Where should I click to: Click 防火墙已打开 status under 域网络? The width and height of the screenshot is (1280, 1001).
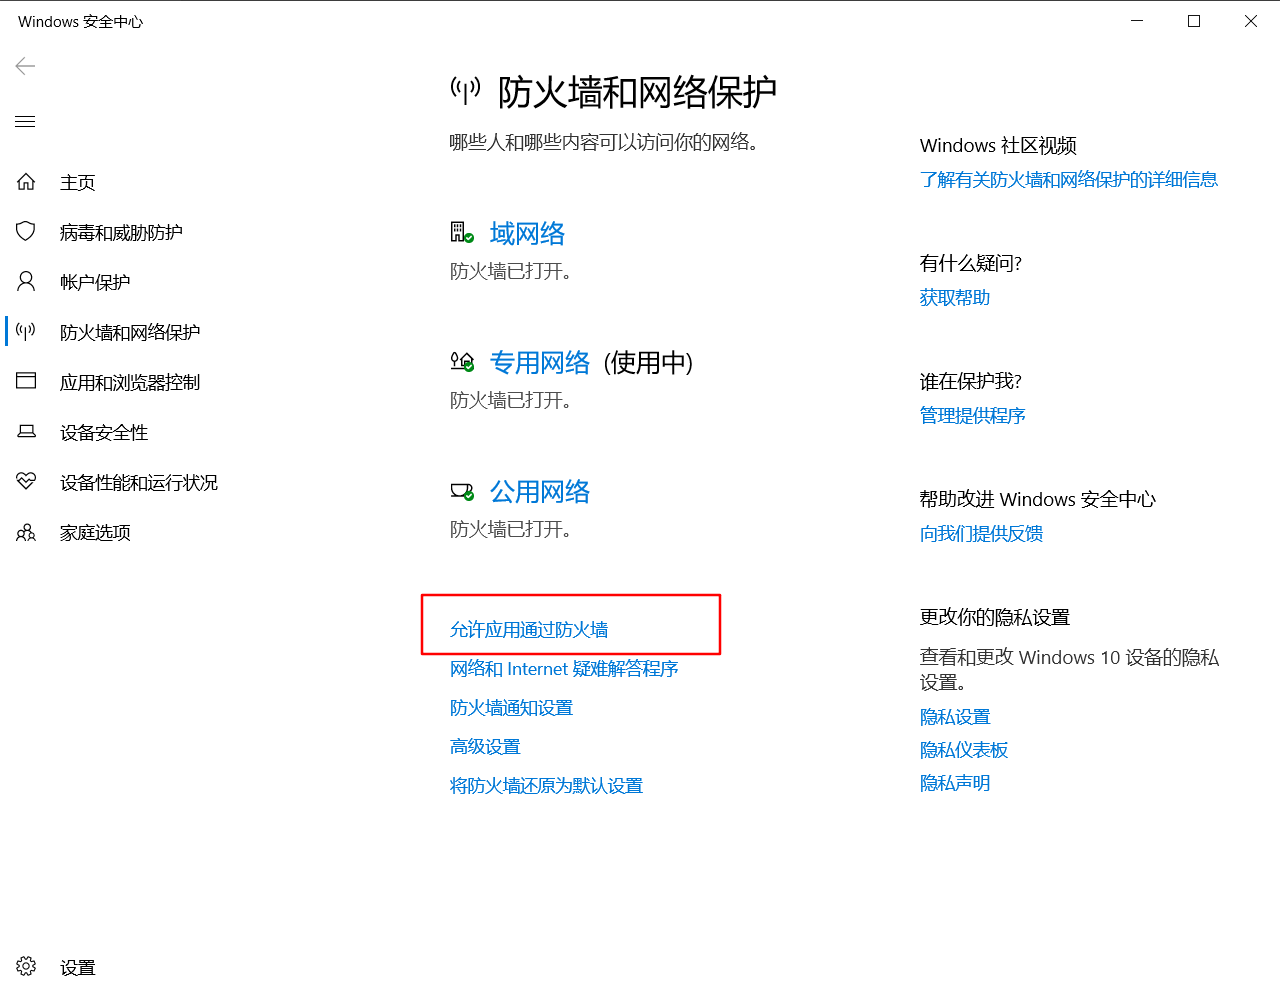510,271
